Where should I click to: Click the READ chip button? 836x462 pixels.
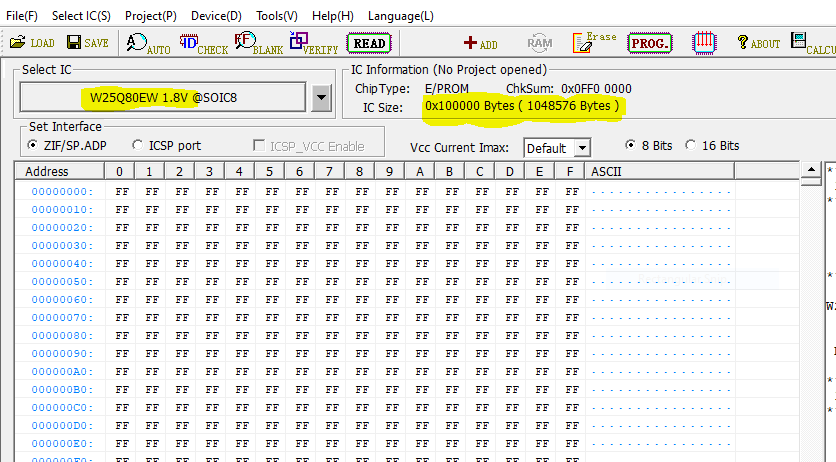tap(369, 43)
